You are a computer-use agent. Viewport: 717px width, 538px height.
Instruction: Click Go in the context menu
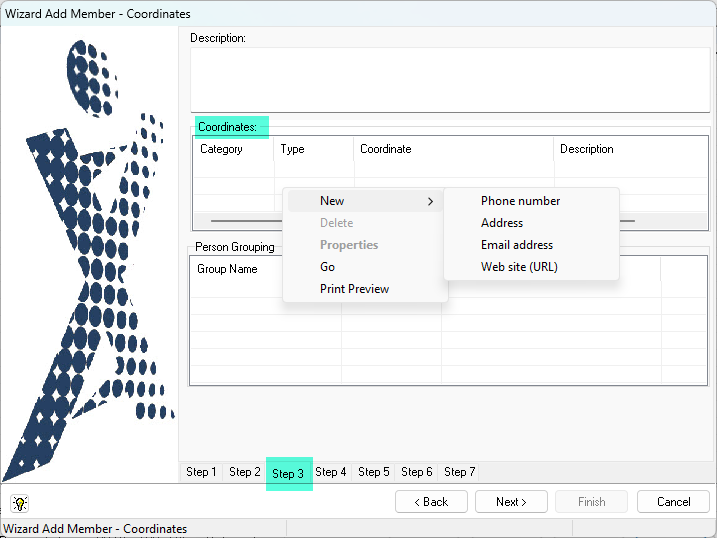(365, 267)
